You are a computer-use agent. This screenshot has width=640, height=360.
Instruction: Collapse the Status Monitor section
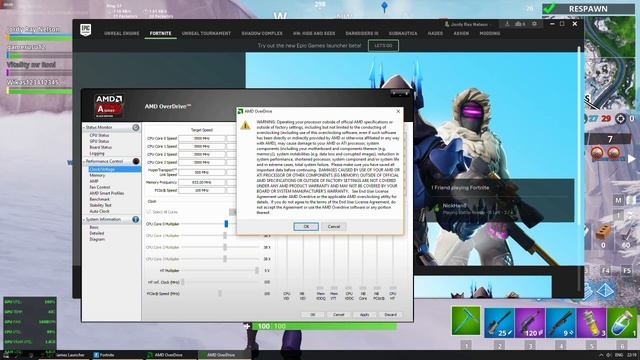pos(84,128)
